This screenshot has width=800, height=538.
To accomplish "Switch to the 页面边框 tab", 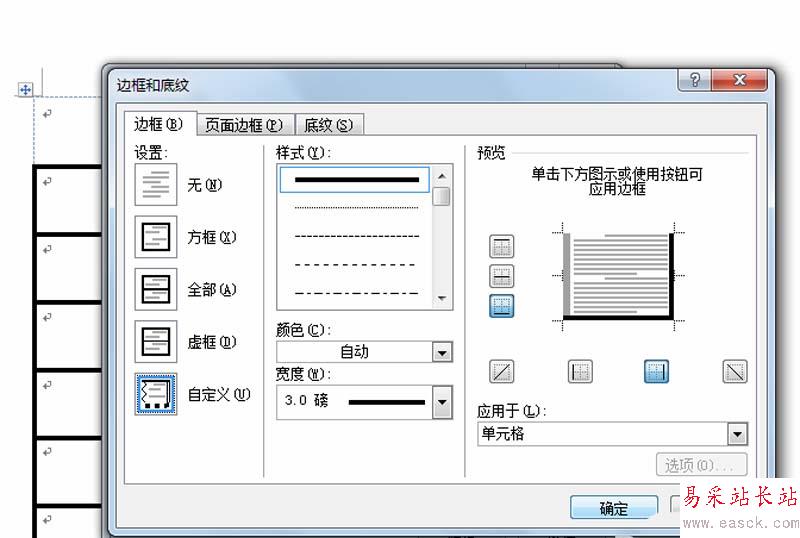I will click(244, 125).
